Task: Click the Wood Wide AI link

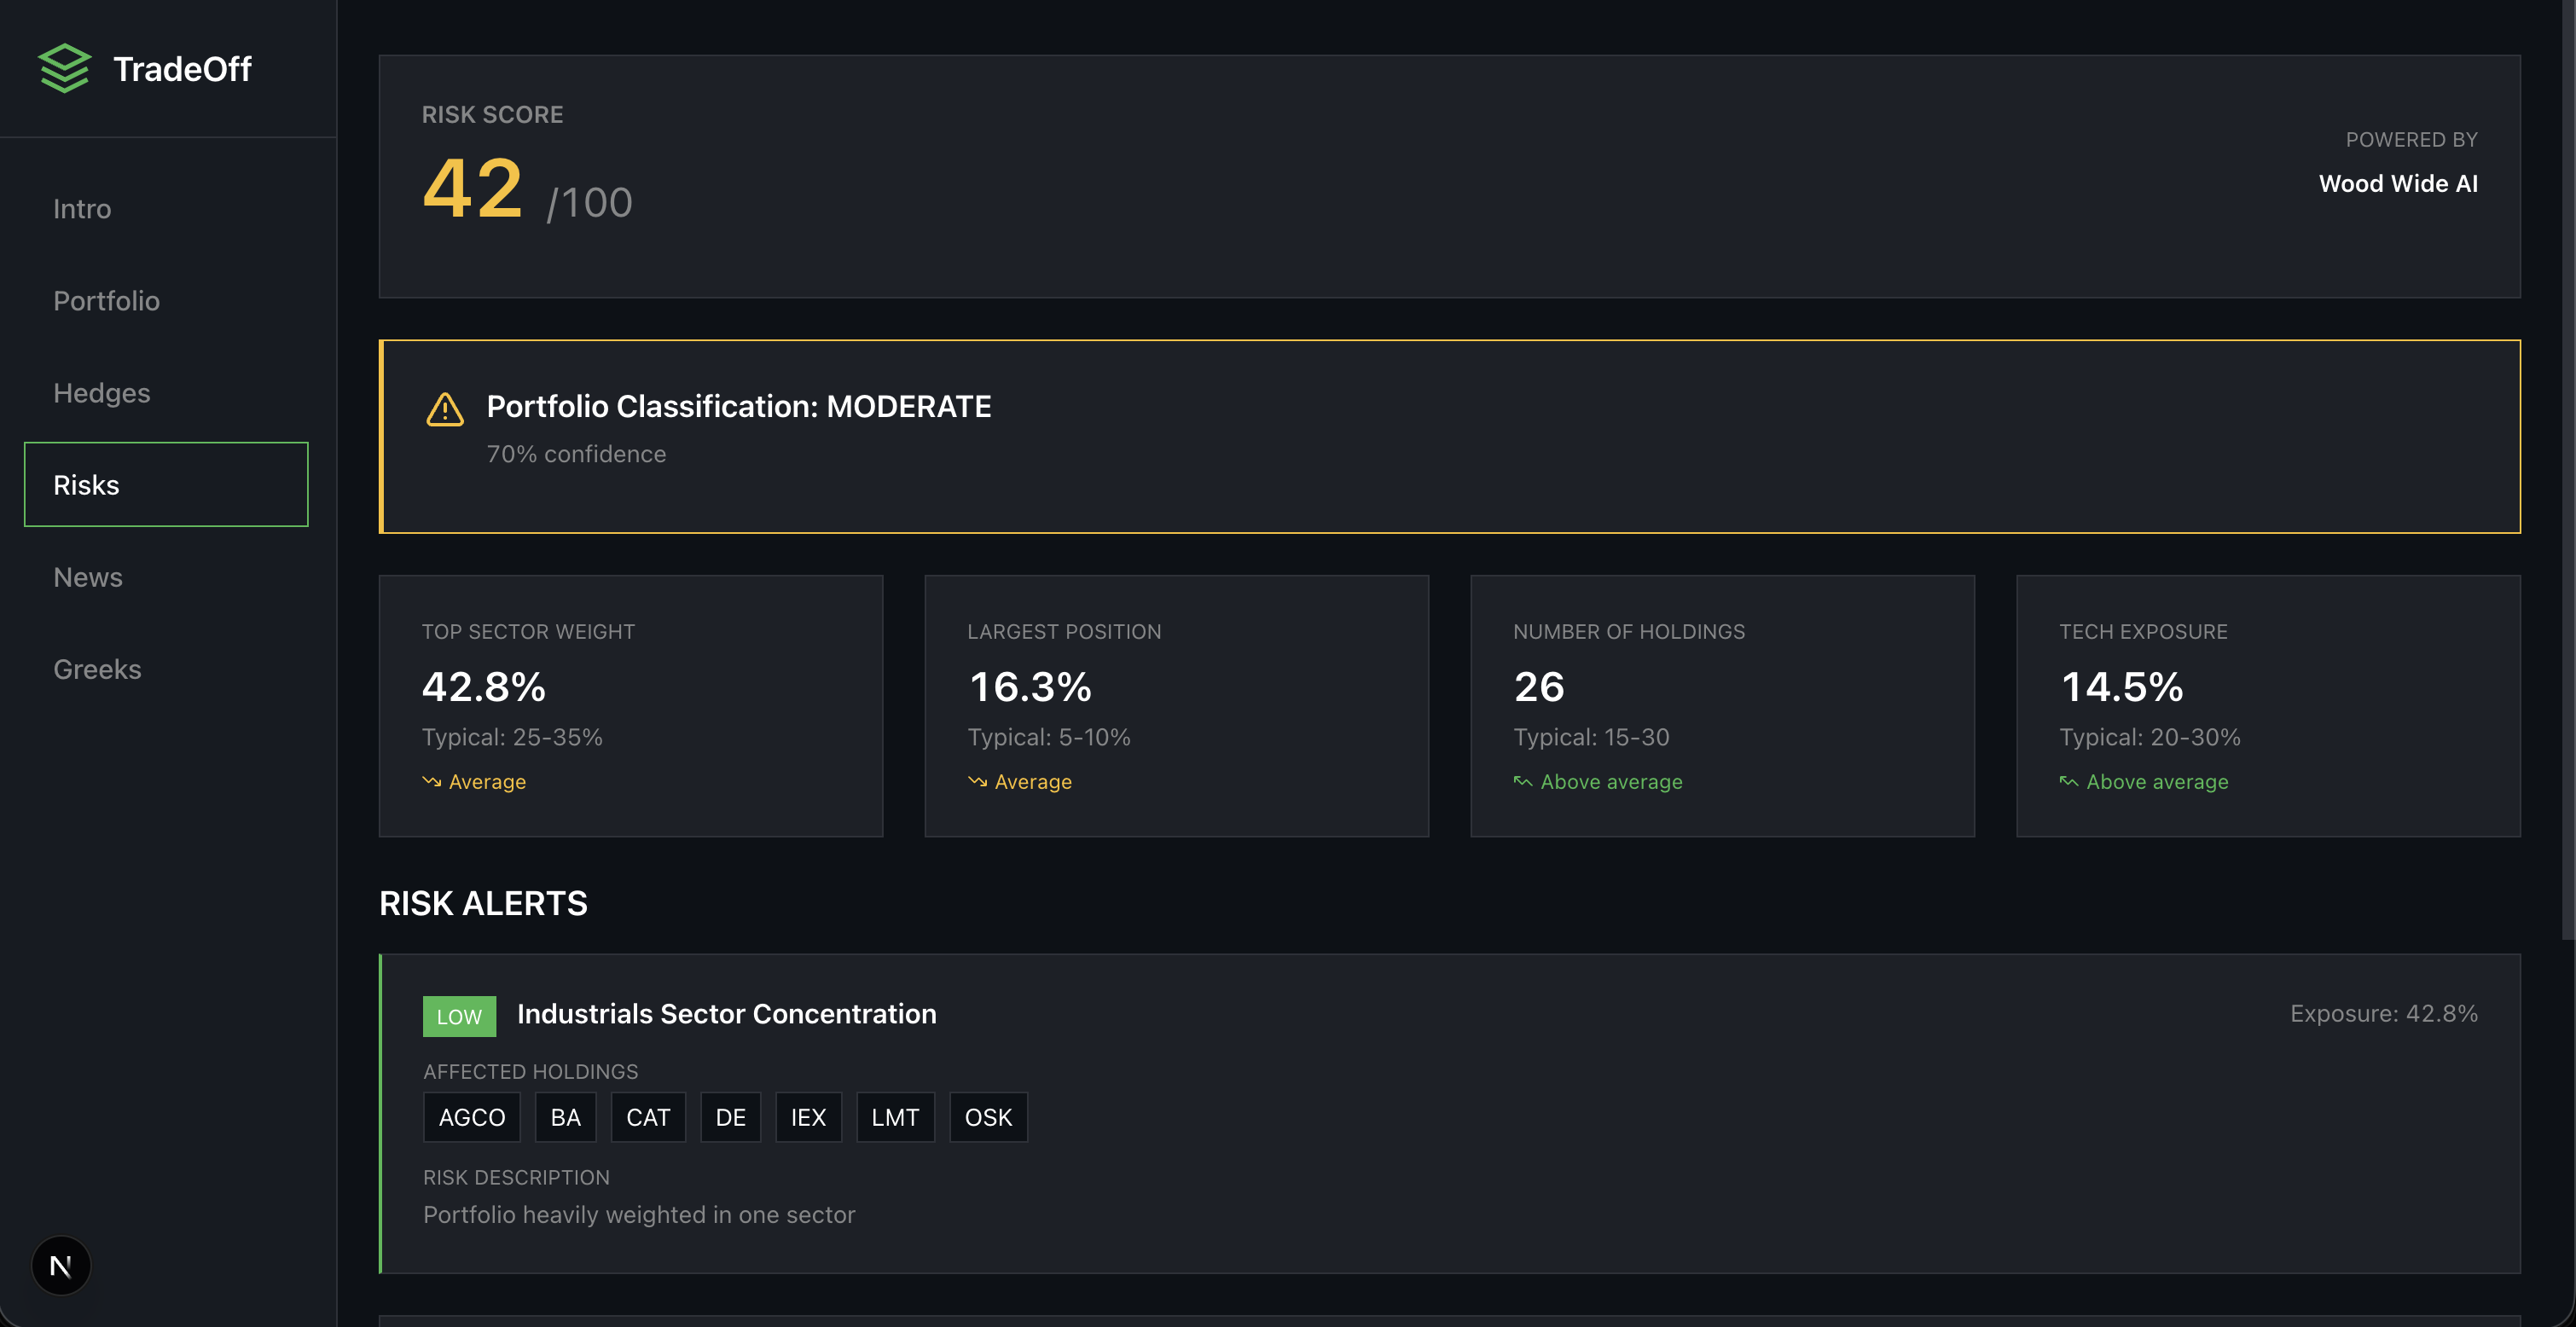Action: click(2398, 184)
